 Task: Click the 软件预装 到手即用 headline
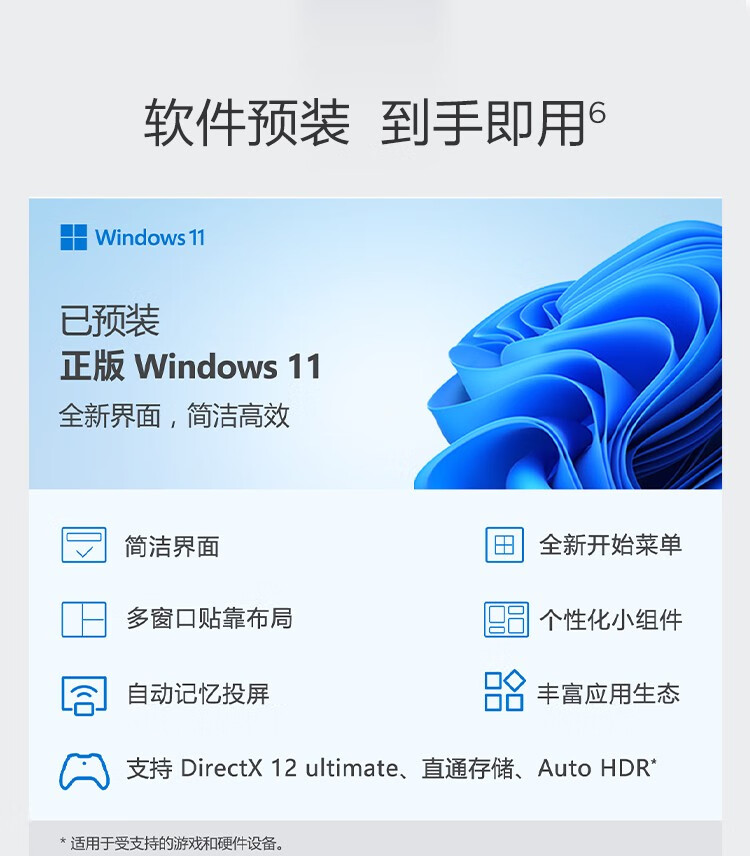click(x=374, y=123)
